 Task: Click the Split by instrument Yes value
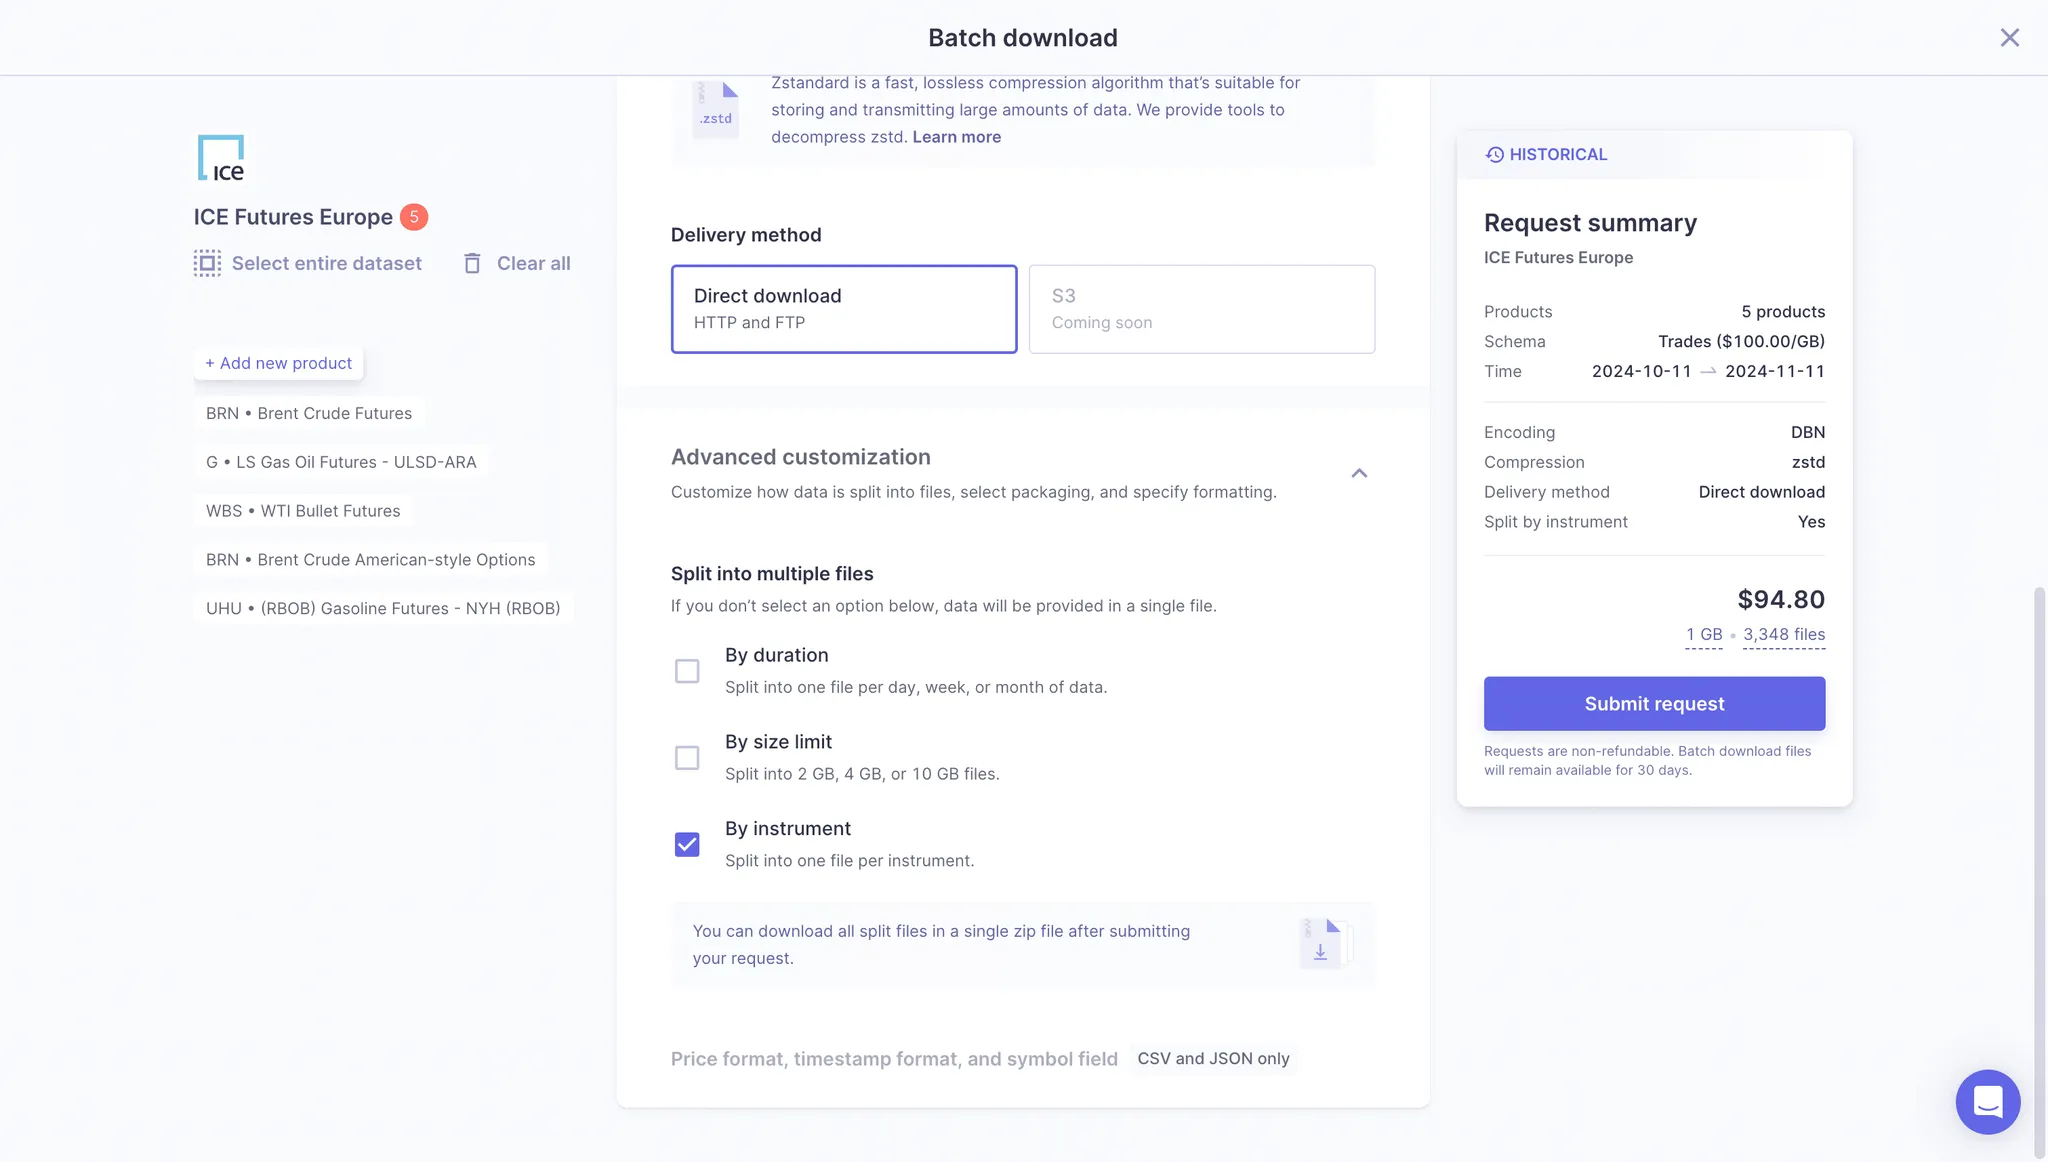(x=1811, y=522)
